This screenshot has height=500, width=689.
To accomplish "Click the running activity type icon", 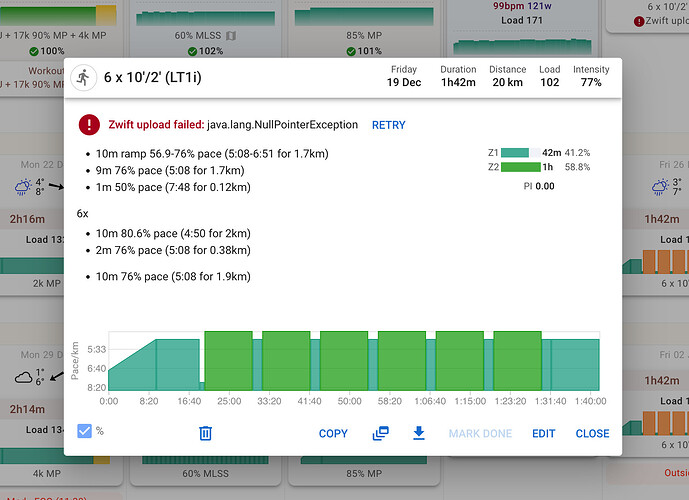I will pos(84,77).
